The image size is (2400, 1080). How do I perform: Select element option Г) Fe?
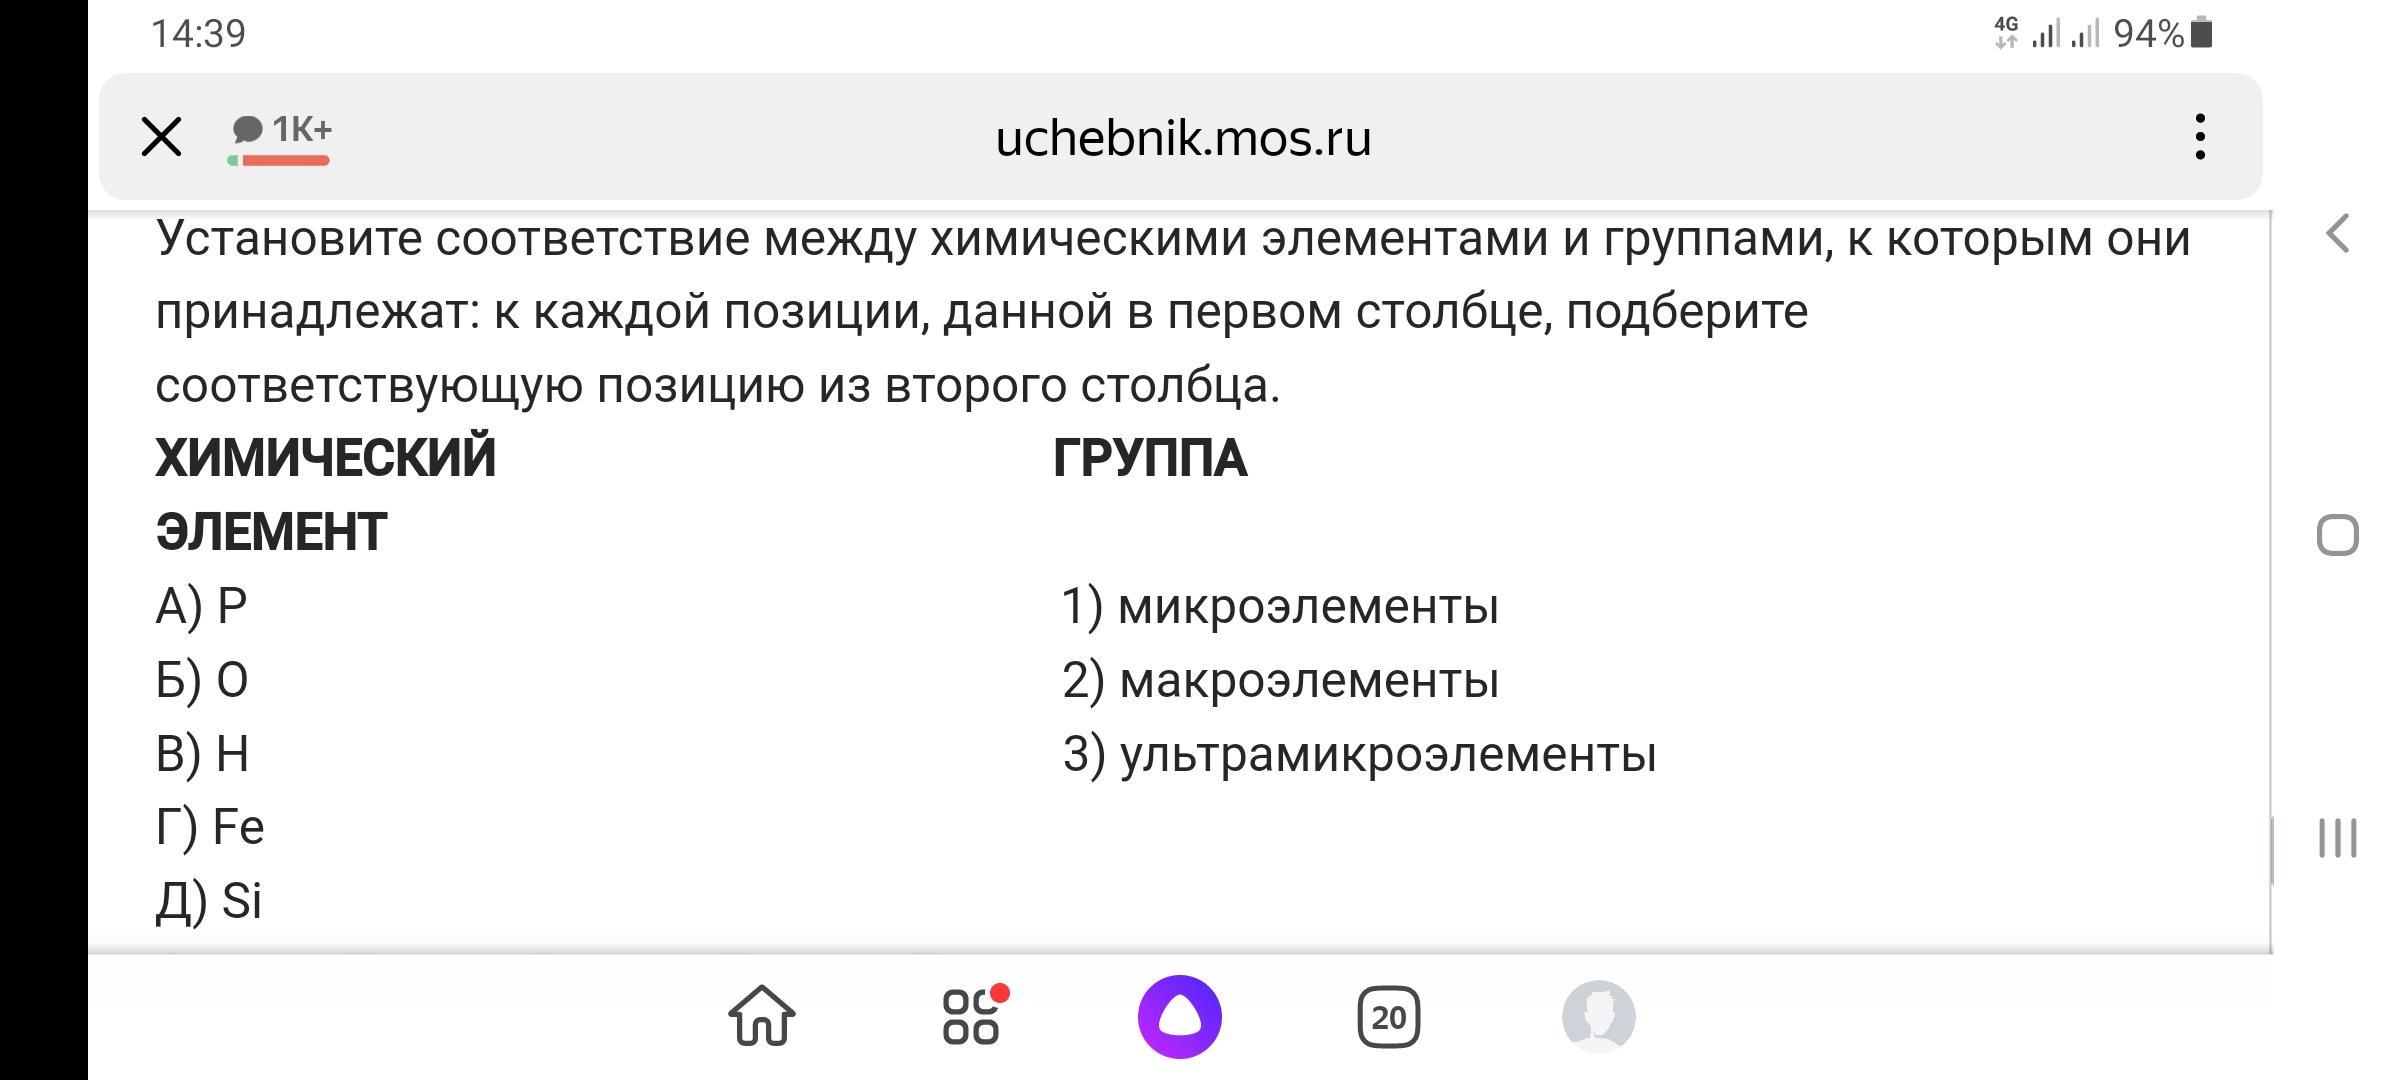[x=210, y=828]
